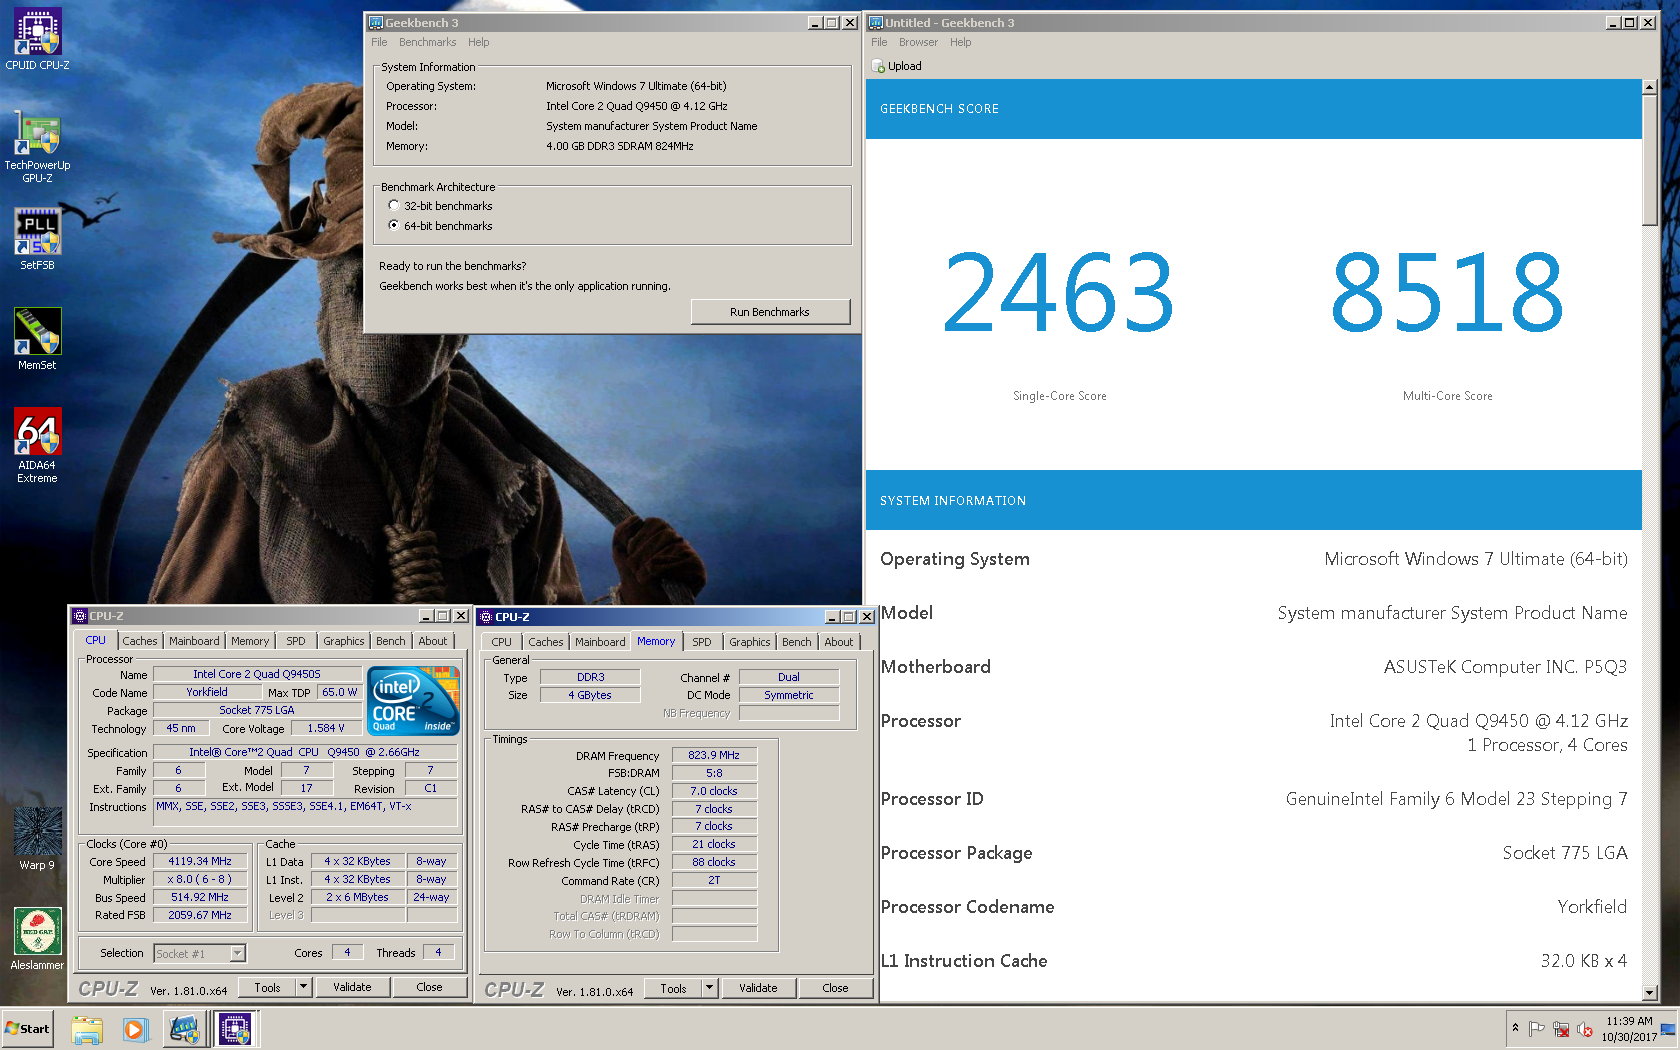Switch to Caches tab in left CPU-Z

tap(140, 641)
